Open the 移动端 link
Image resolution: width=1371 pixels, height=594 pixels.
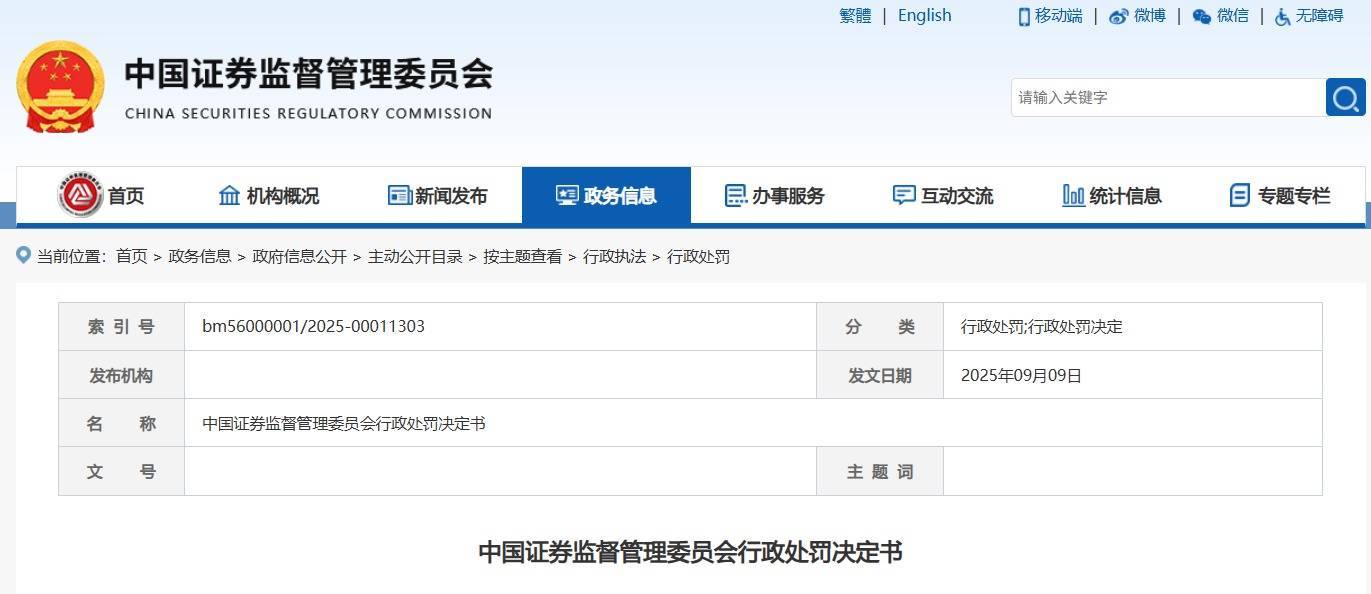click(x=1059, y=16)
